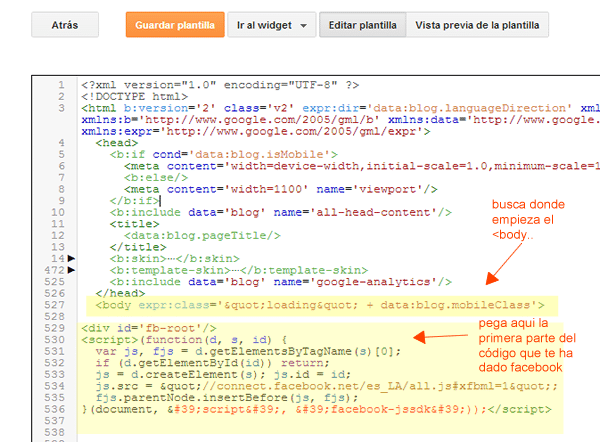Image resolution: width=600 pixels, height=442 pixels.
Task: Save with the Guardar plantilla button
Action: coord(175,25)
